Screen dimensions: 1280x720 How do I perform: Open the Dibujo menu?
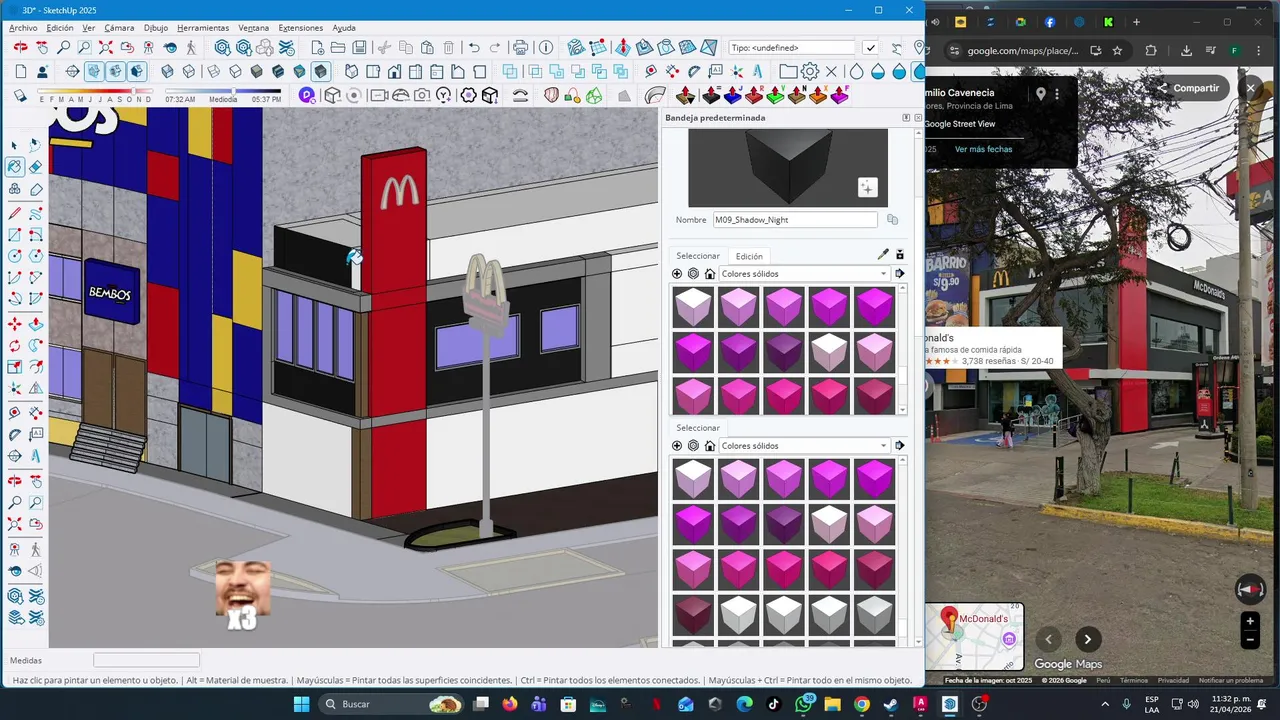(x=156, y=28)
